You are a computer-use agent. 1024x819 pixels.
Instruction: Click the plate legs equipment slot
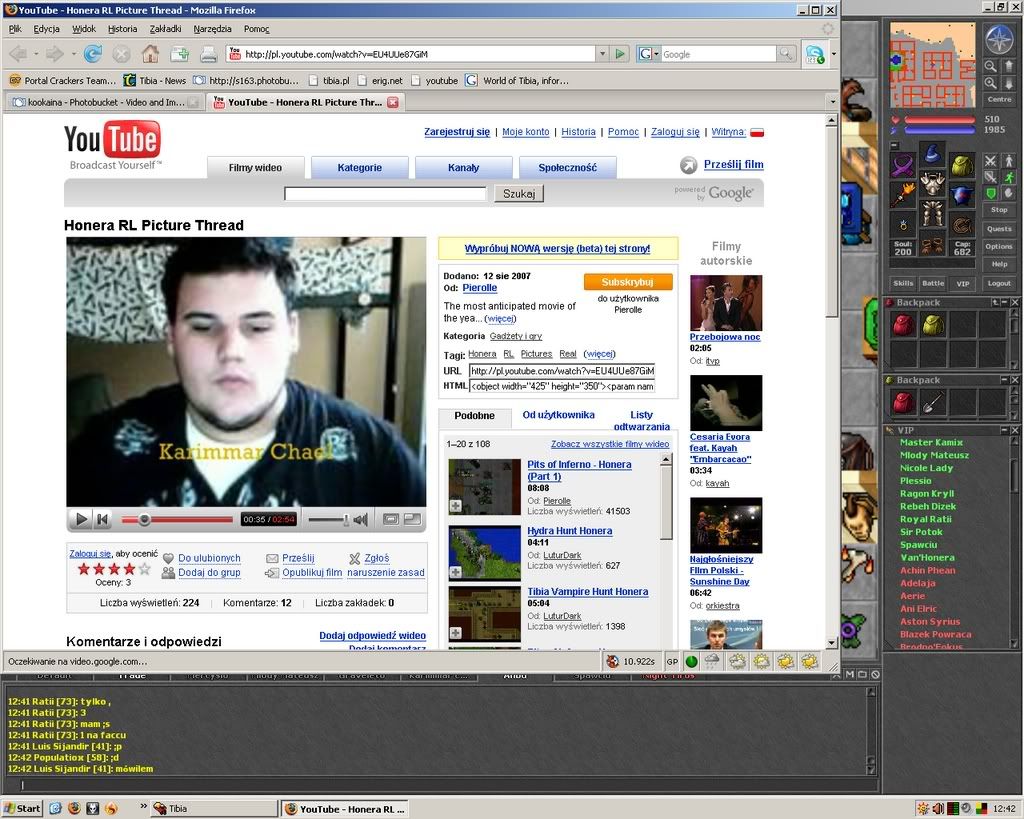[932, 214]
